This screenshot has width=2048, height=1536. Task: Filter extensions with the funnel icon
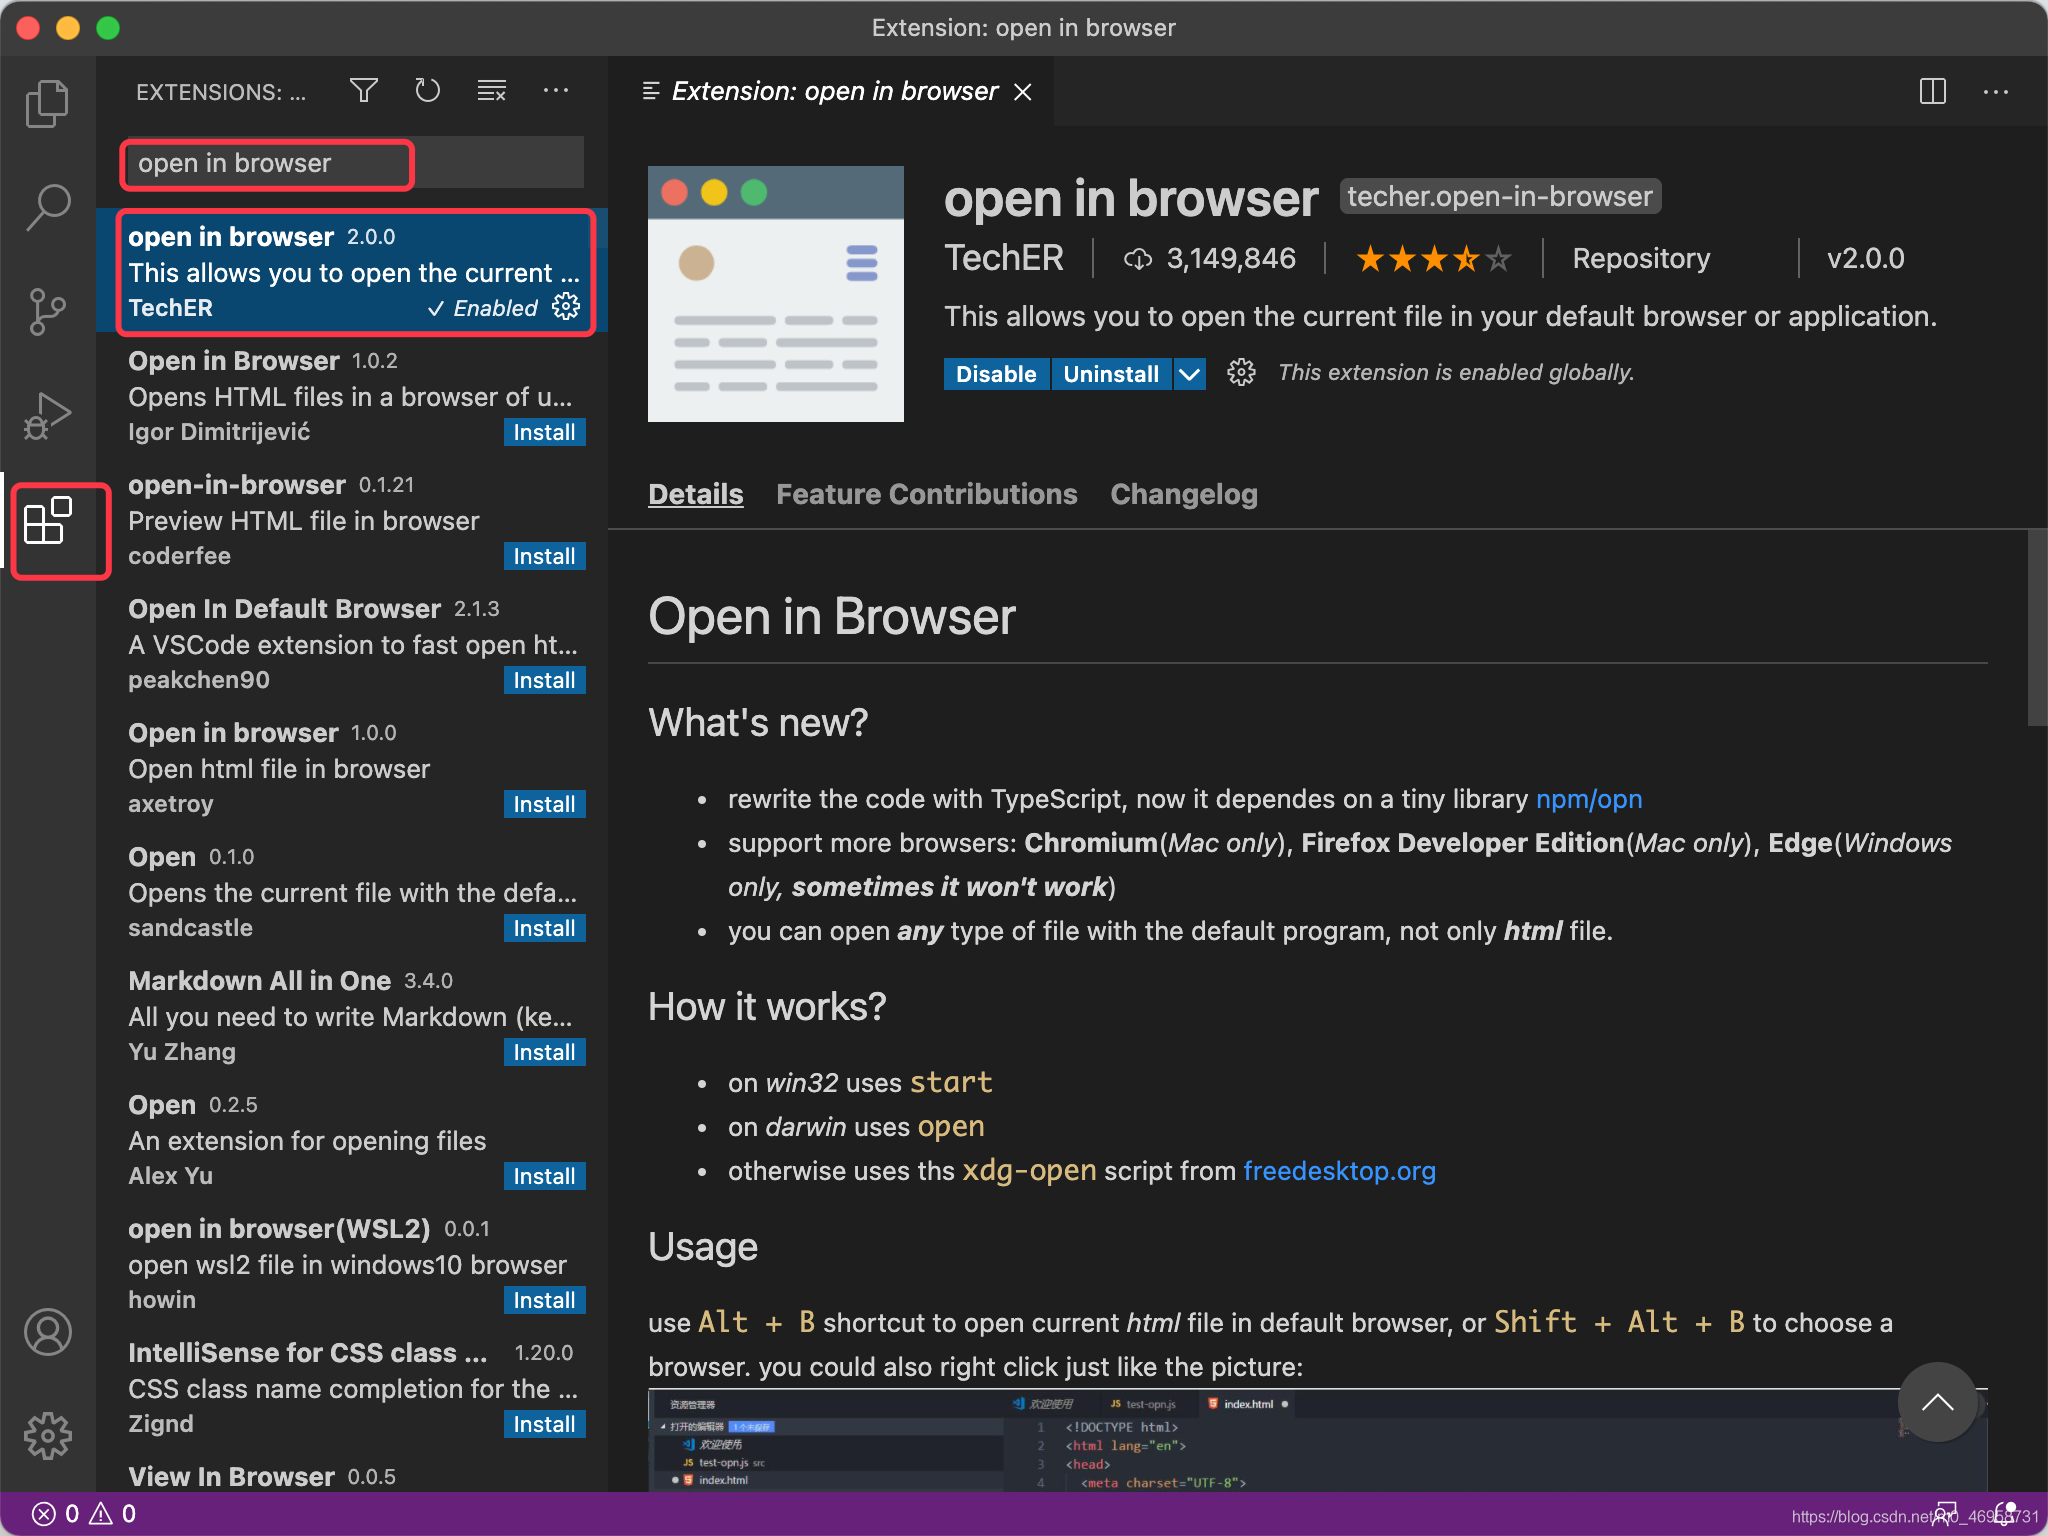(364, 91)
